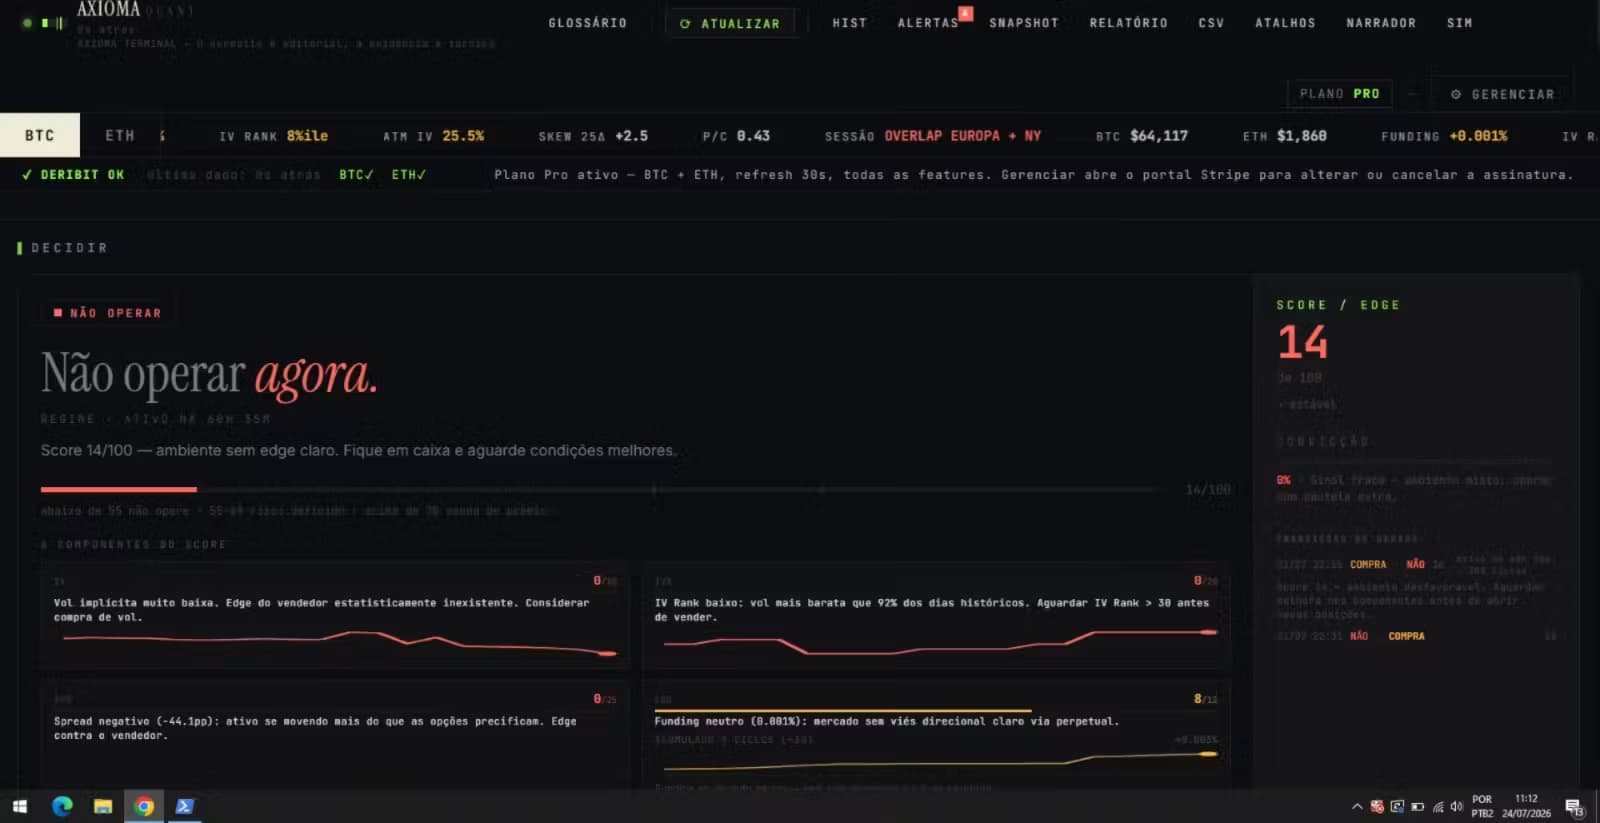This screenshot has width=1600, height=823.
Task: Toggle the NARRADOR option
Action: point(1381,23)
